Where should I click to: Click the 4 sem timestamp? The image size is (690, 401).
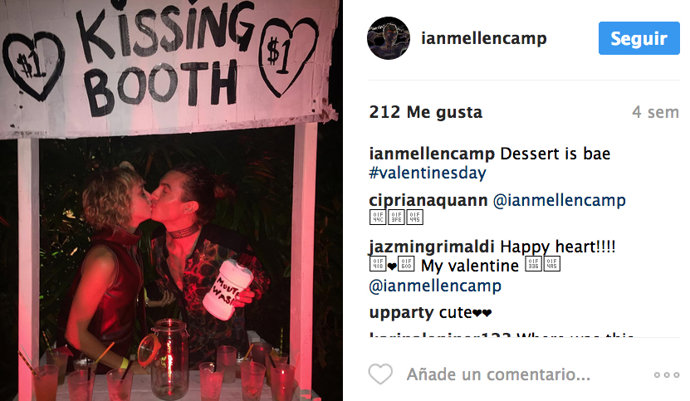656,112
